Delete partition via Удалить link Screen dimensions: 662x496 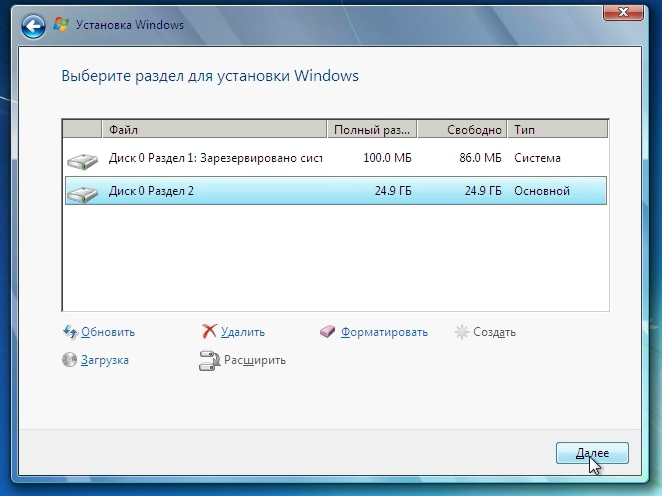[243, 332]
